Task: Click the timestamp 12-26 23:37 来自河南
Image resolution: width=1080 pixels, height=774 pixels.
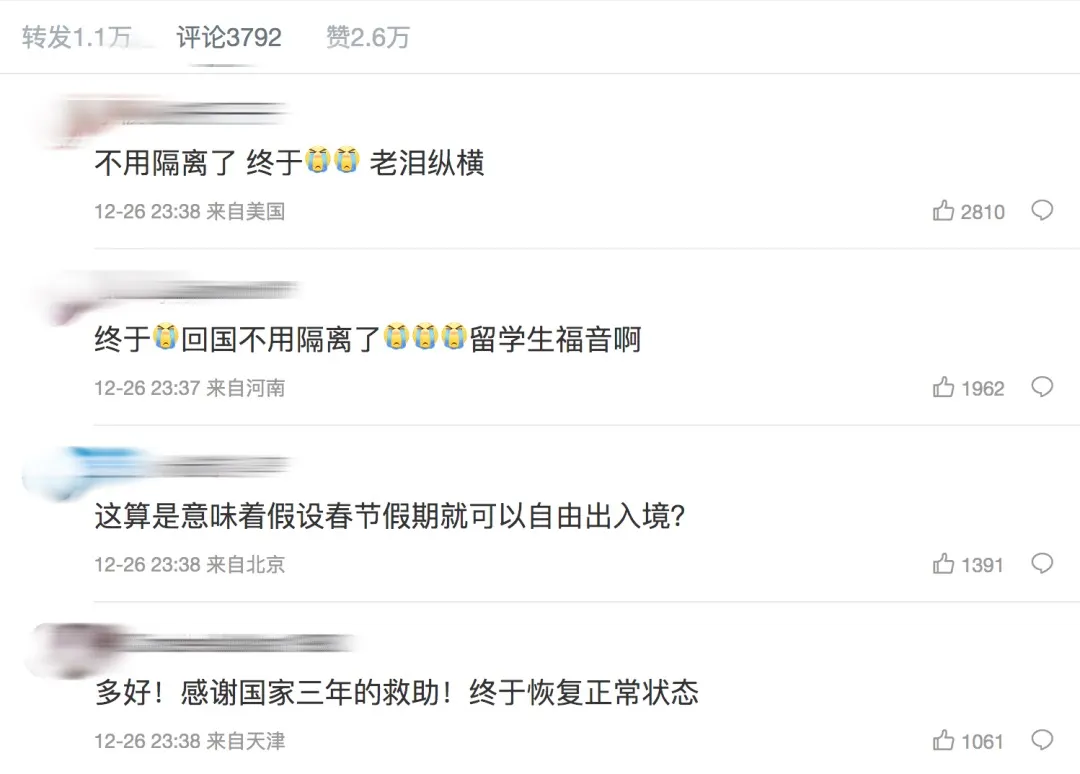Action: tap(189, 388)
